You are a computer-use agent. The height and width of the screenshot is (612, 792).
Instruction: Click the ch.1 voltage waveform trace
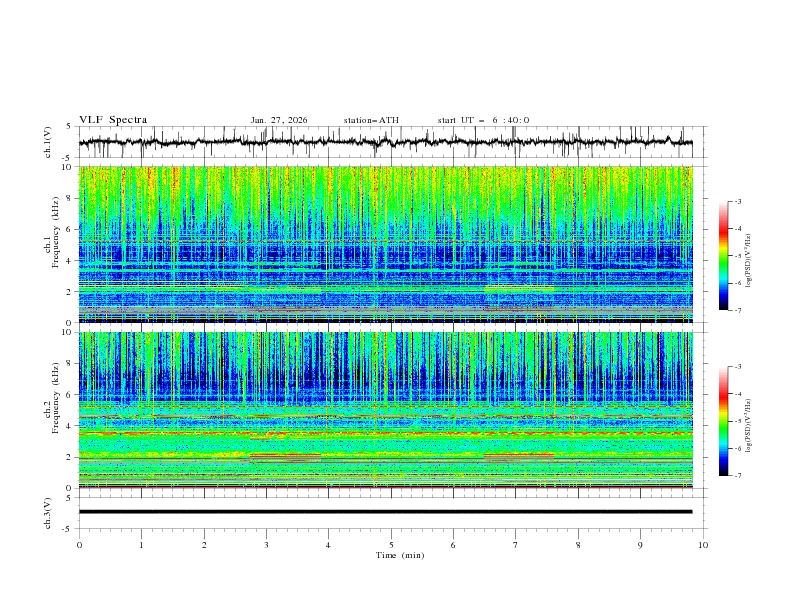click(385, 142)
